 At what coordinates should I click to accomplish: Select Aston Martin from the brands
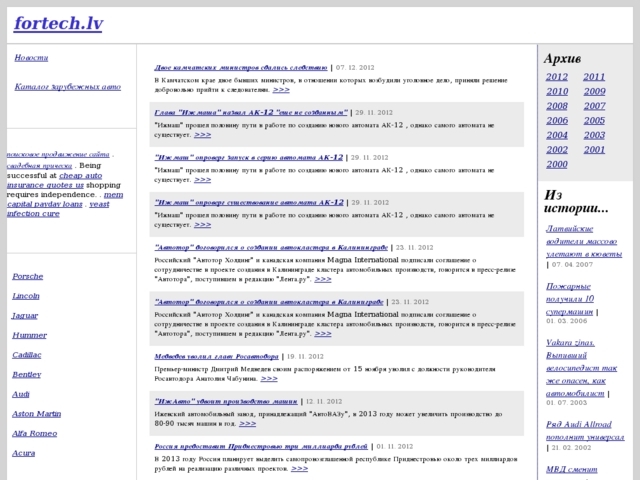click(36, 412)
